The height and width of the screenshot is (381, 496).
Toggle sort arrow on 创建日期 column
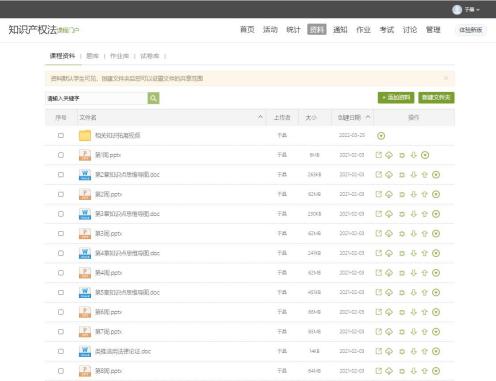(368, 117)
